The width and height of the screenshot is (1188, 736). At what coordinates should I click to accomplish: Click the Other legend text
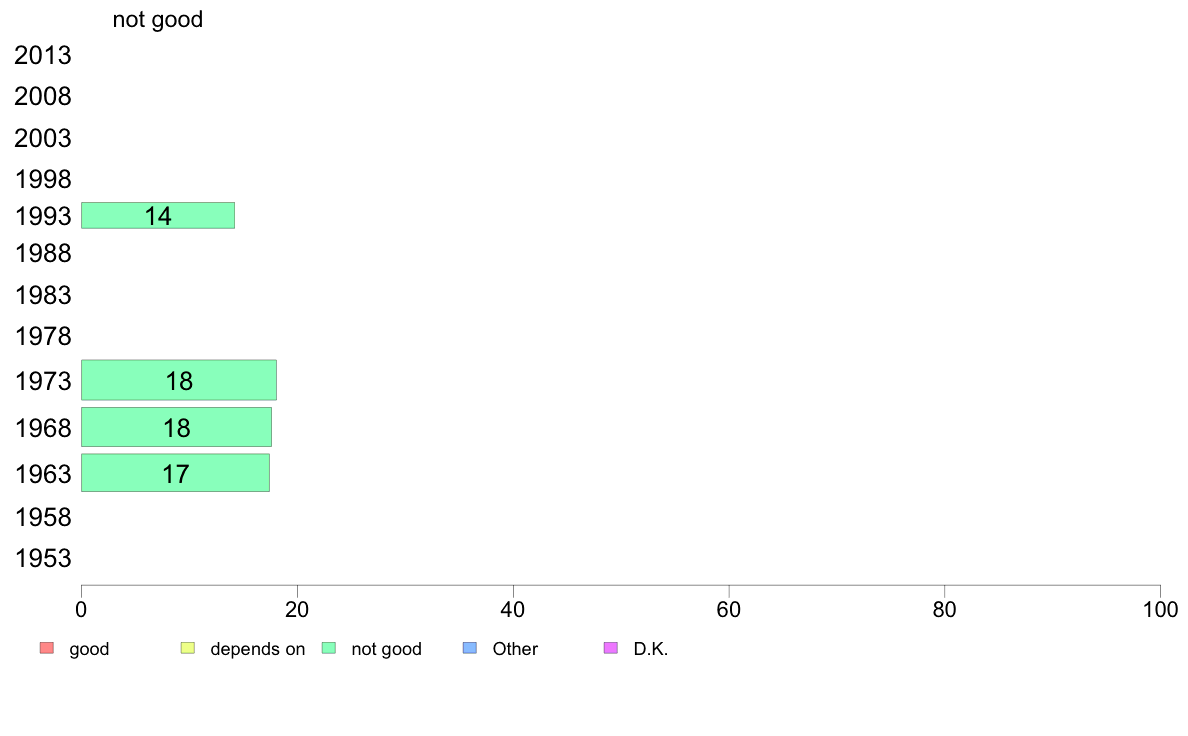pos(515,649)
